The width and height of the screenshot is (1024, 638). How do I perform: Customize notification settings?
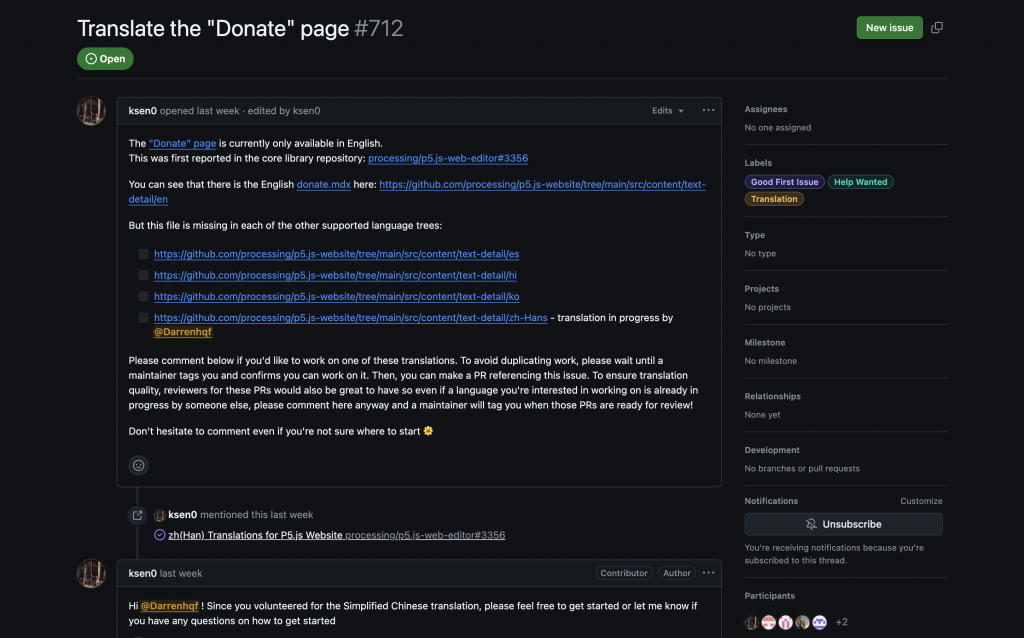click(x=921, y=501)
